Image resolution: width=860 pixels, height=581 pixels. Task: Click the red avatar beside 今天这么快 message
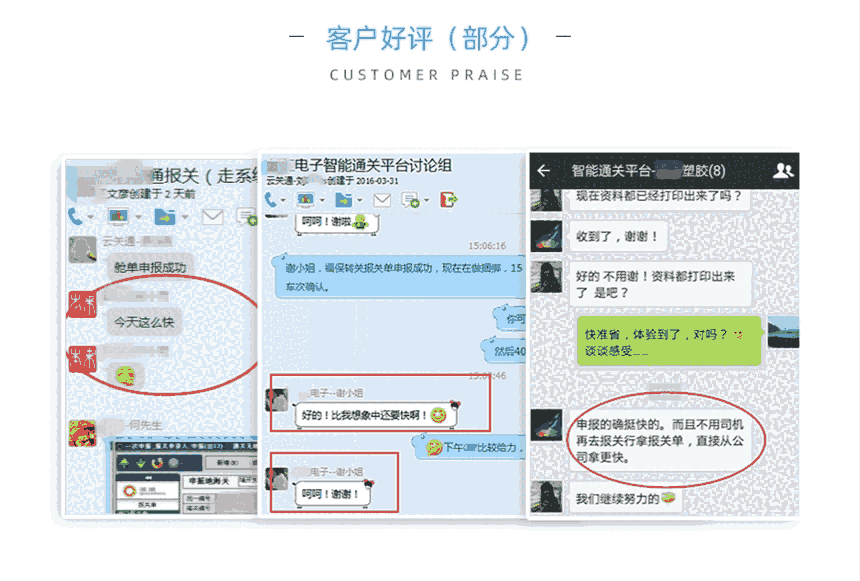(82, 305)
